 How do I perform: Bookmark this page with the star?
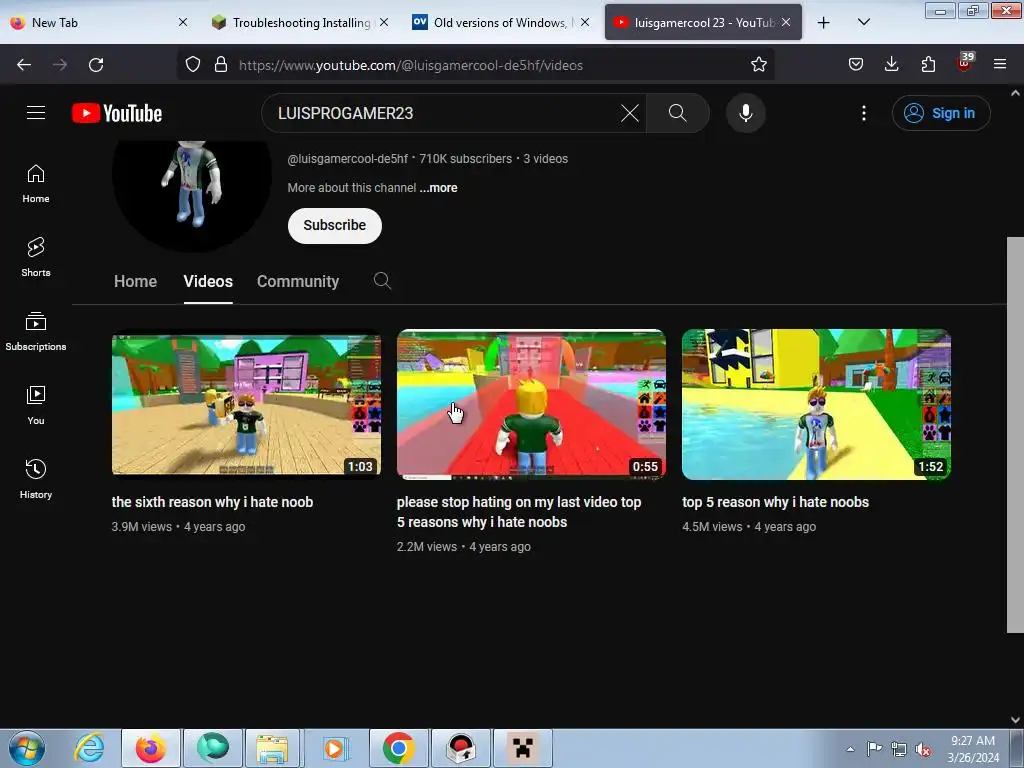[758, 65]
